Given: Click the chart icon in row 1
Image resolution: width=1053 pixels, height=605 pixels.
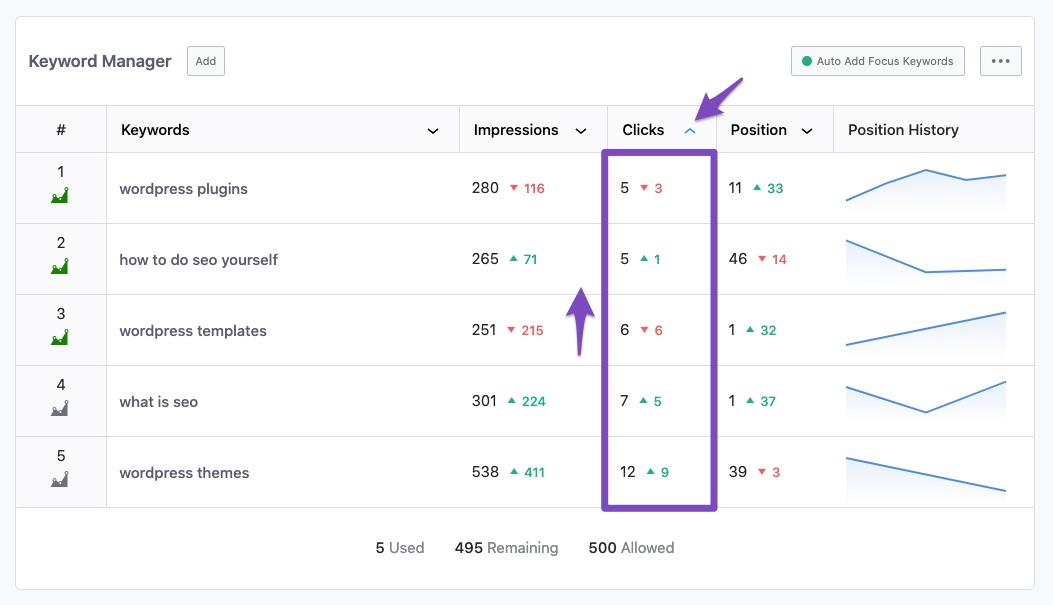Looking at the screenshot, I should (x=60, y=195).
